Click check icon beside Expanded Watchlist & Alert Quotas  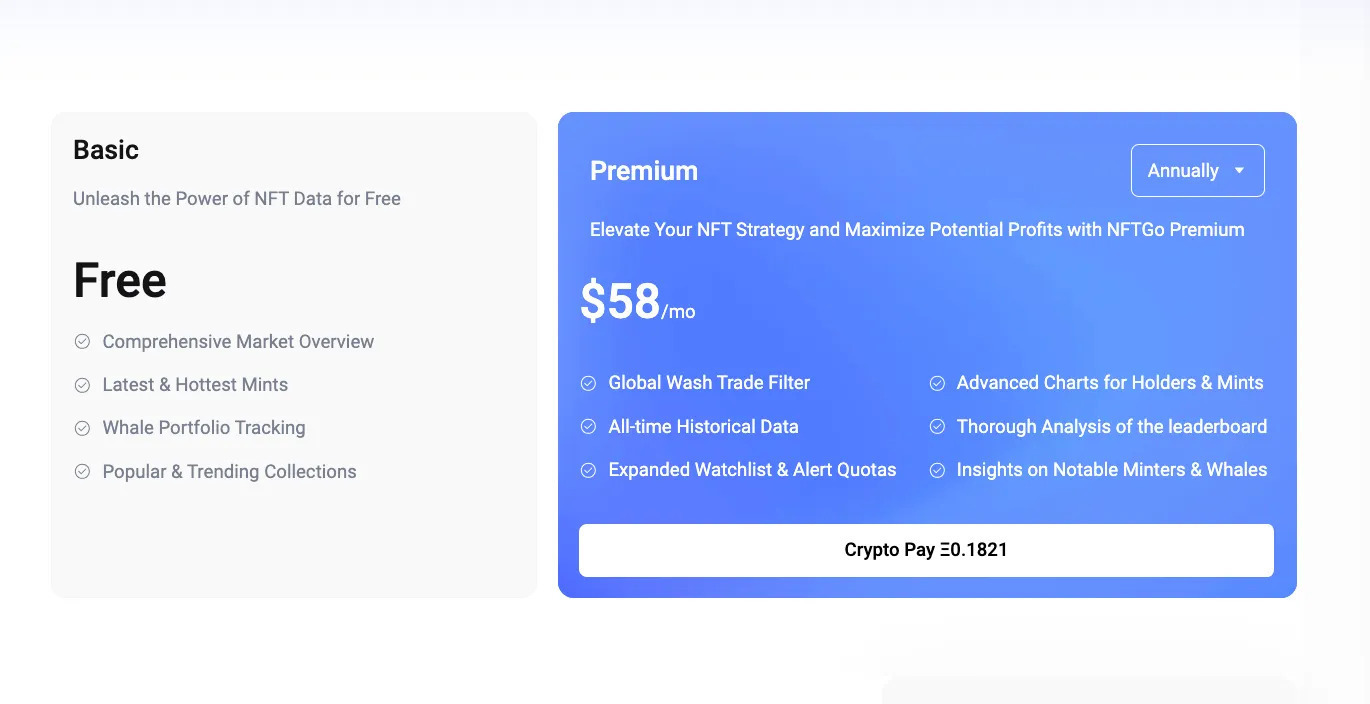pyautogui.click(x=588, y=470)
